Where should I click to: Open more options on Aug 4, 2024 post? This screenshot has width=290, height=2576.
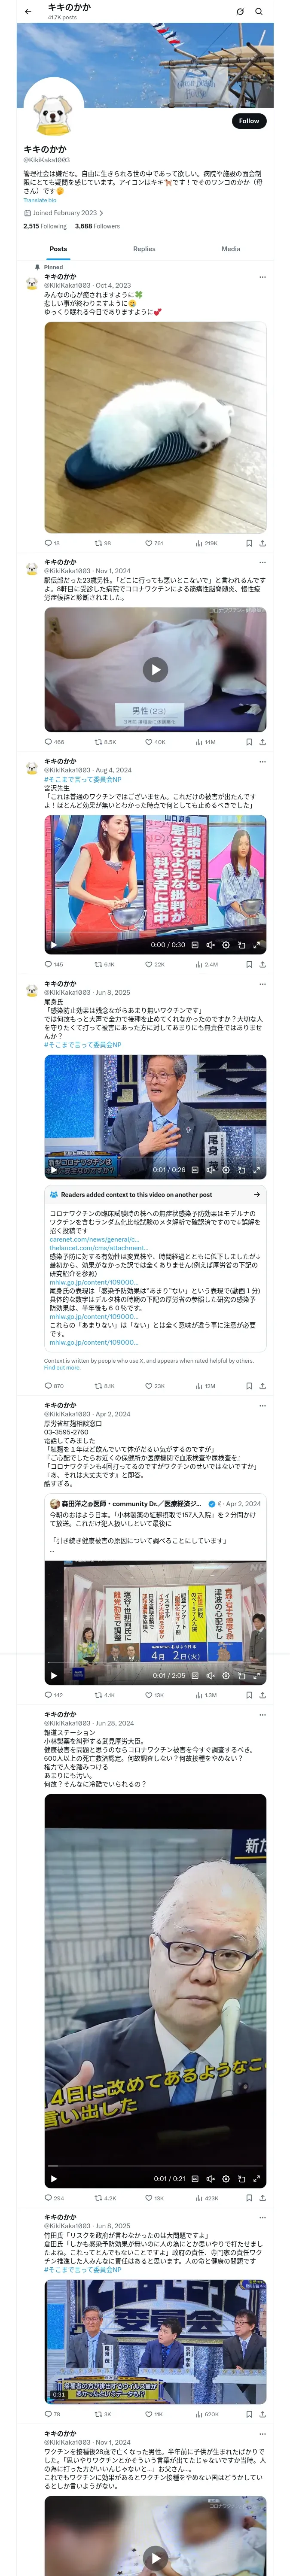pos(262,762)
